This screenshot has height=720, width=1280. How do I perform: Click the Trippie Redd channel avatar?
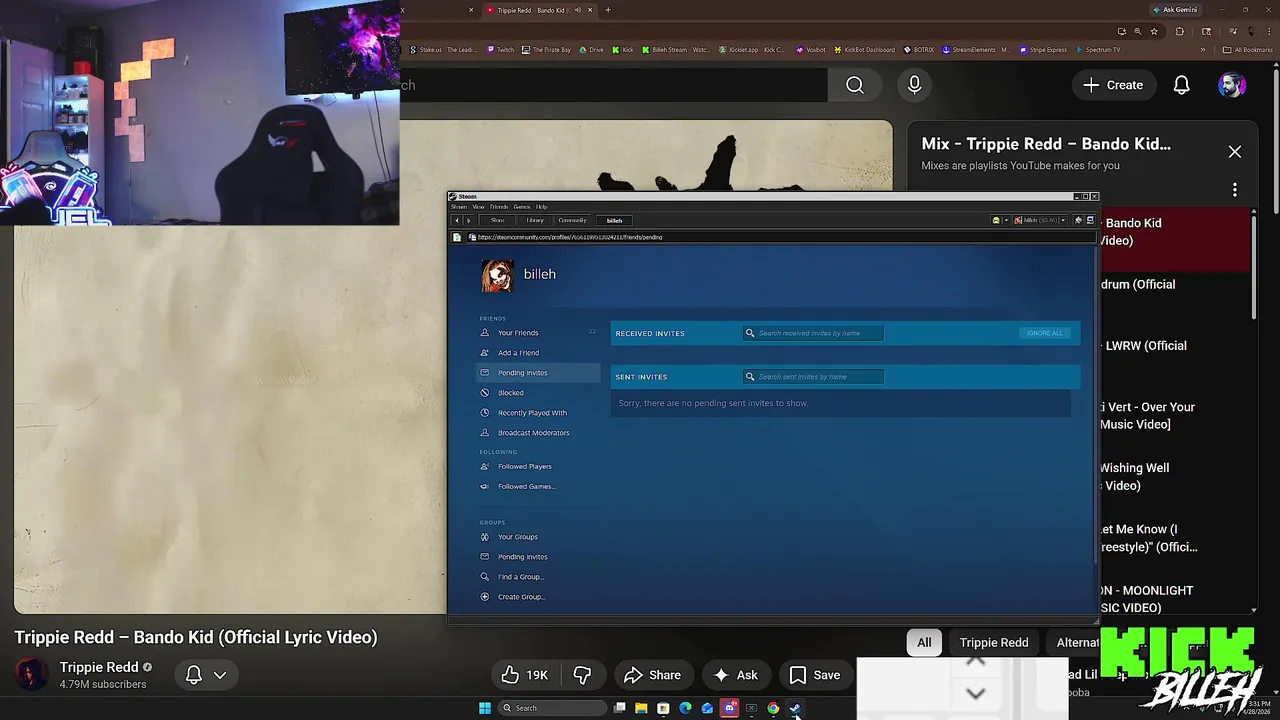click(x=31, y=675)
